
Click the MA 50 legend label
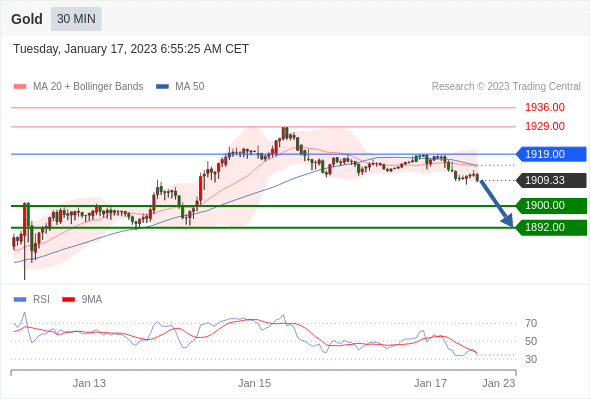190,87
